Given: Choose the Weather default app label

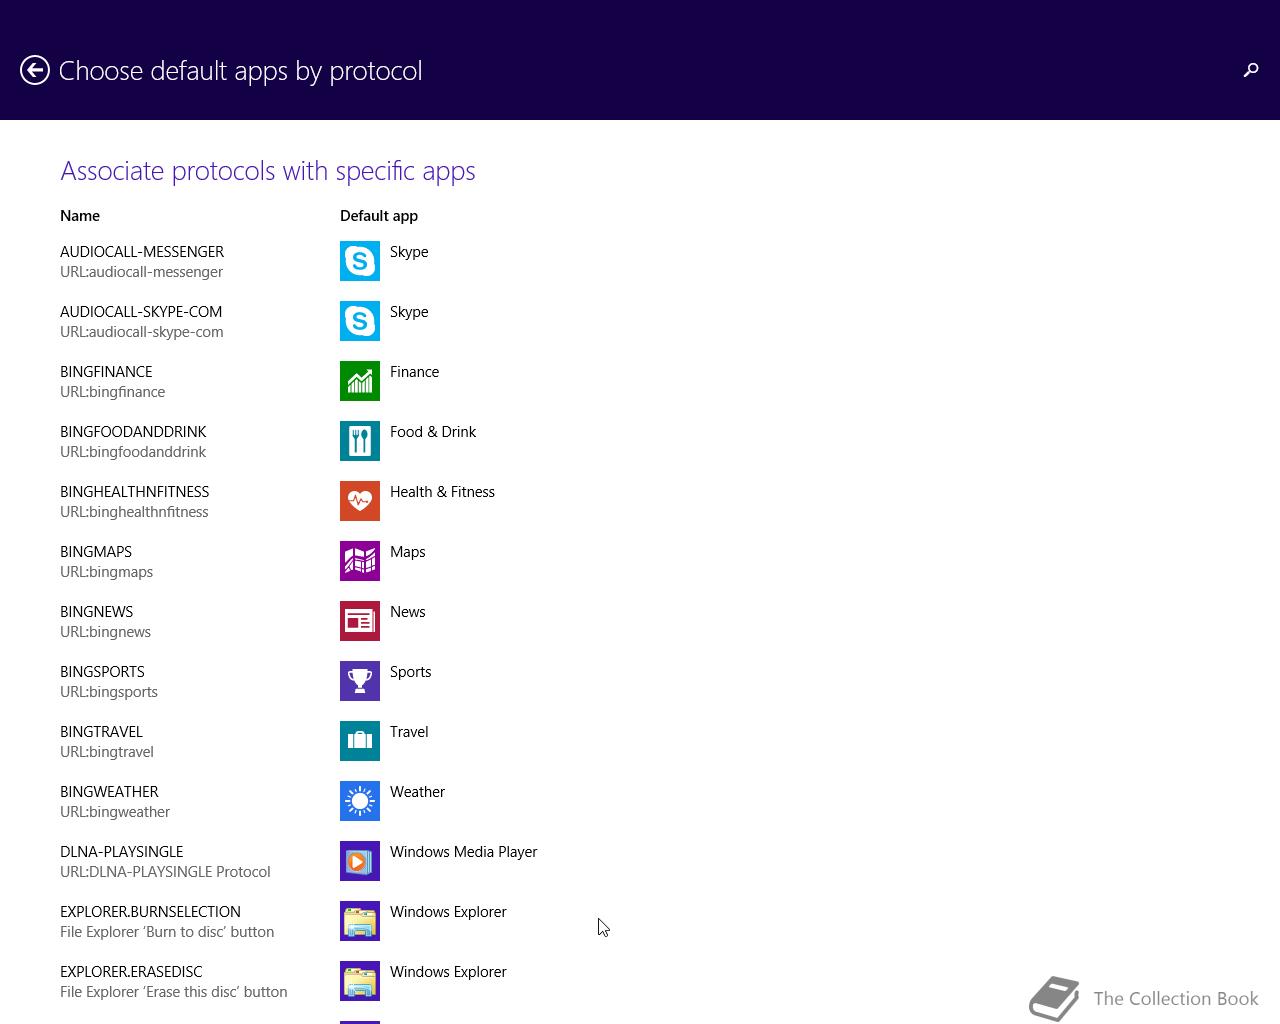Looking at the screenshot, I should [417, 792].
